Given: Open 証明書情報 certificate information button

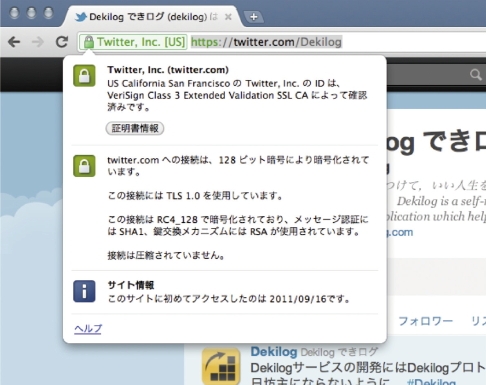Looking at the screenshot, I should tap(135, 128).
